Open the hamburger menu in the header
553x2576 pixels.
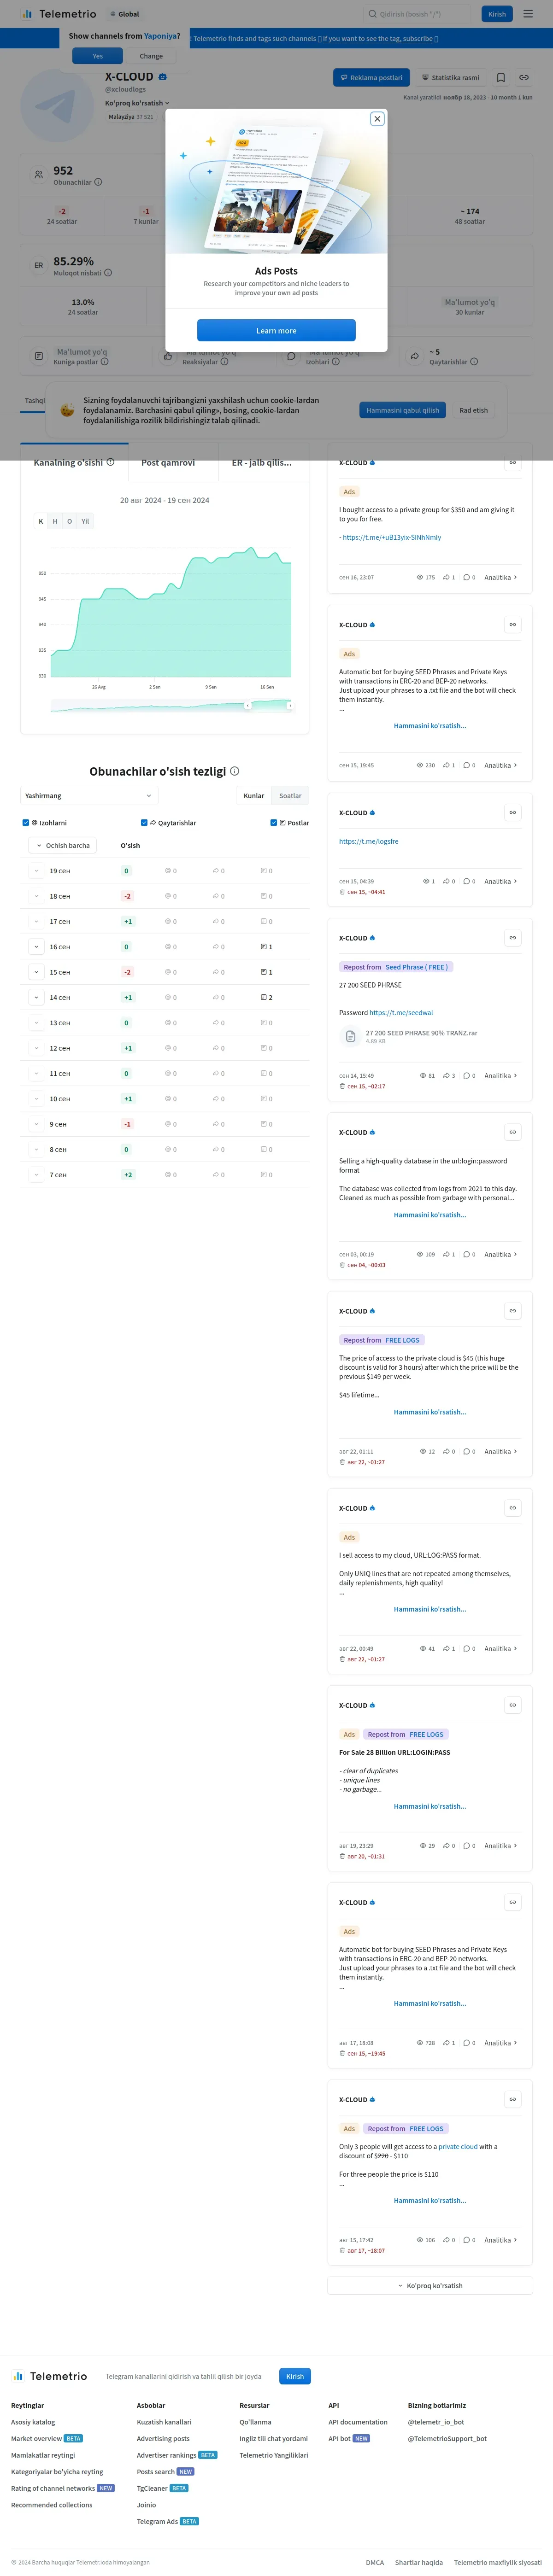(528, 14)
